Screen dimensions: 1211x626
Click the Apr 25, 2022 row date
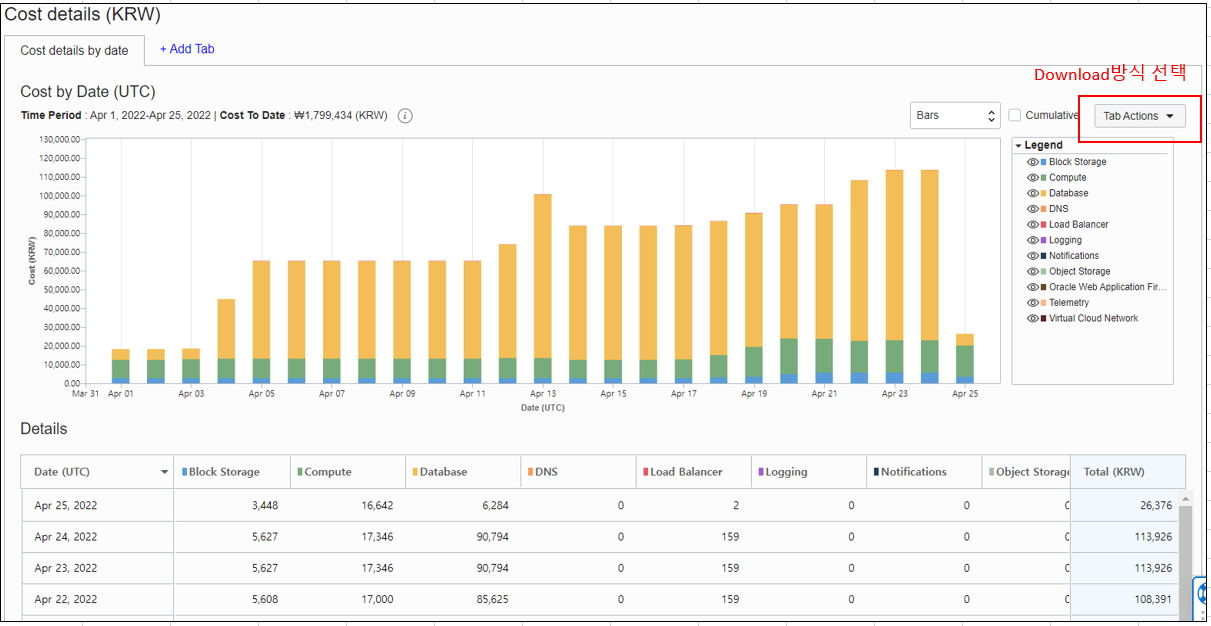click(66, 506)
